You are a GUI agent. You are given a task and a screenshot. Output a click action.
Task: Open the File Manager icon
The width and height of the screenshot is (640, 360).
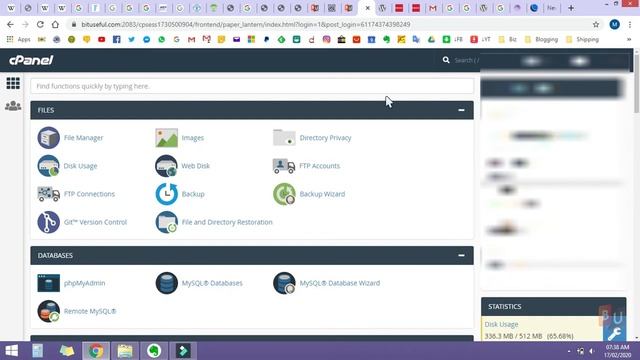(x=49, y=138)
